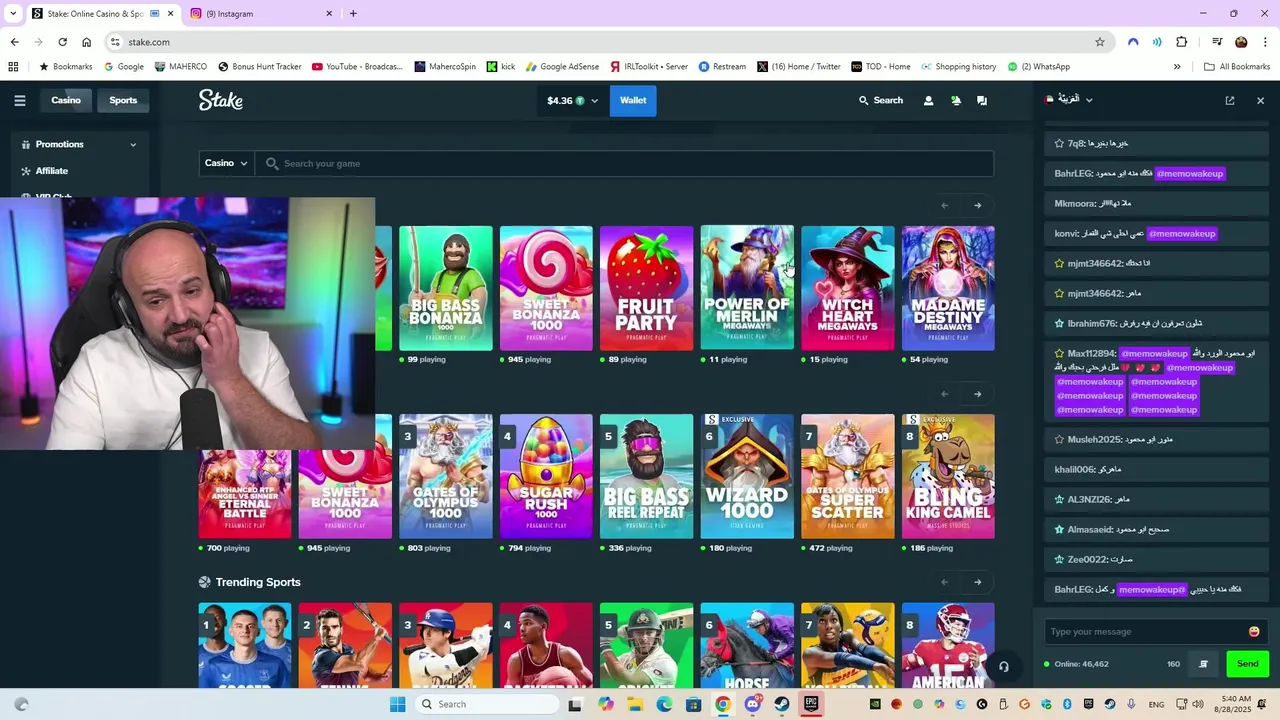Open the clock and date flyout

(1236, 704)
